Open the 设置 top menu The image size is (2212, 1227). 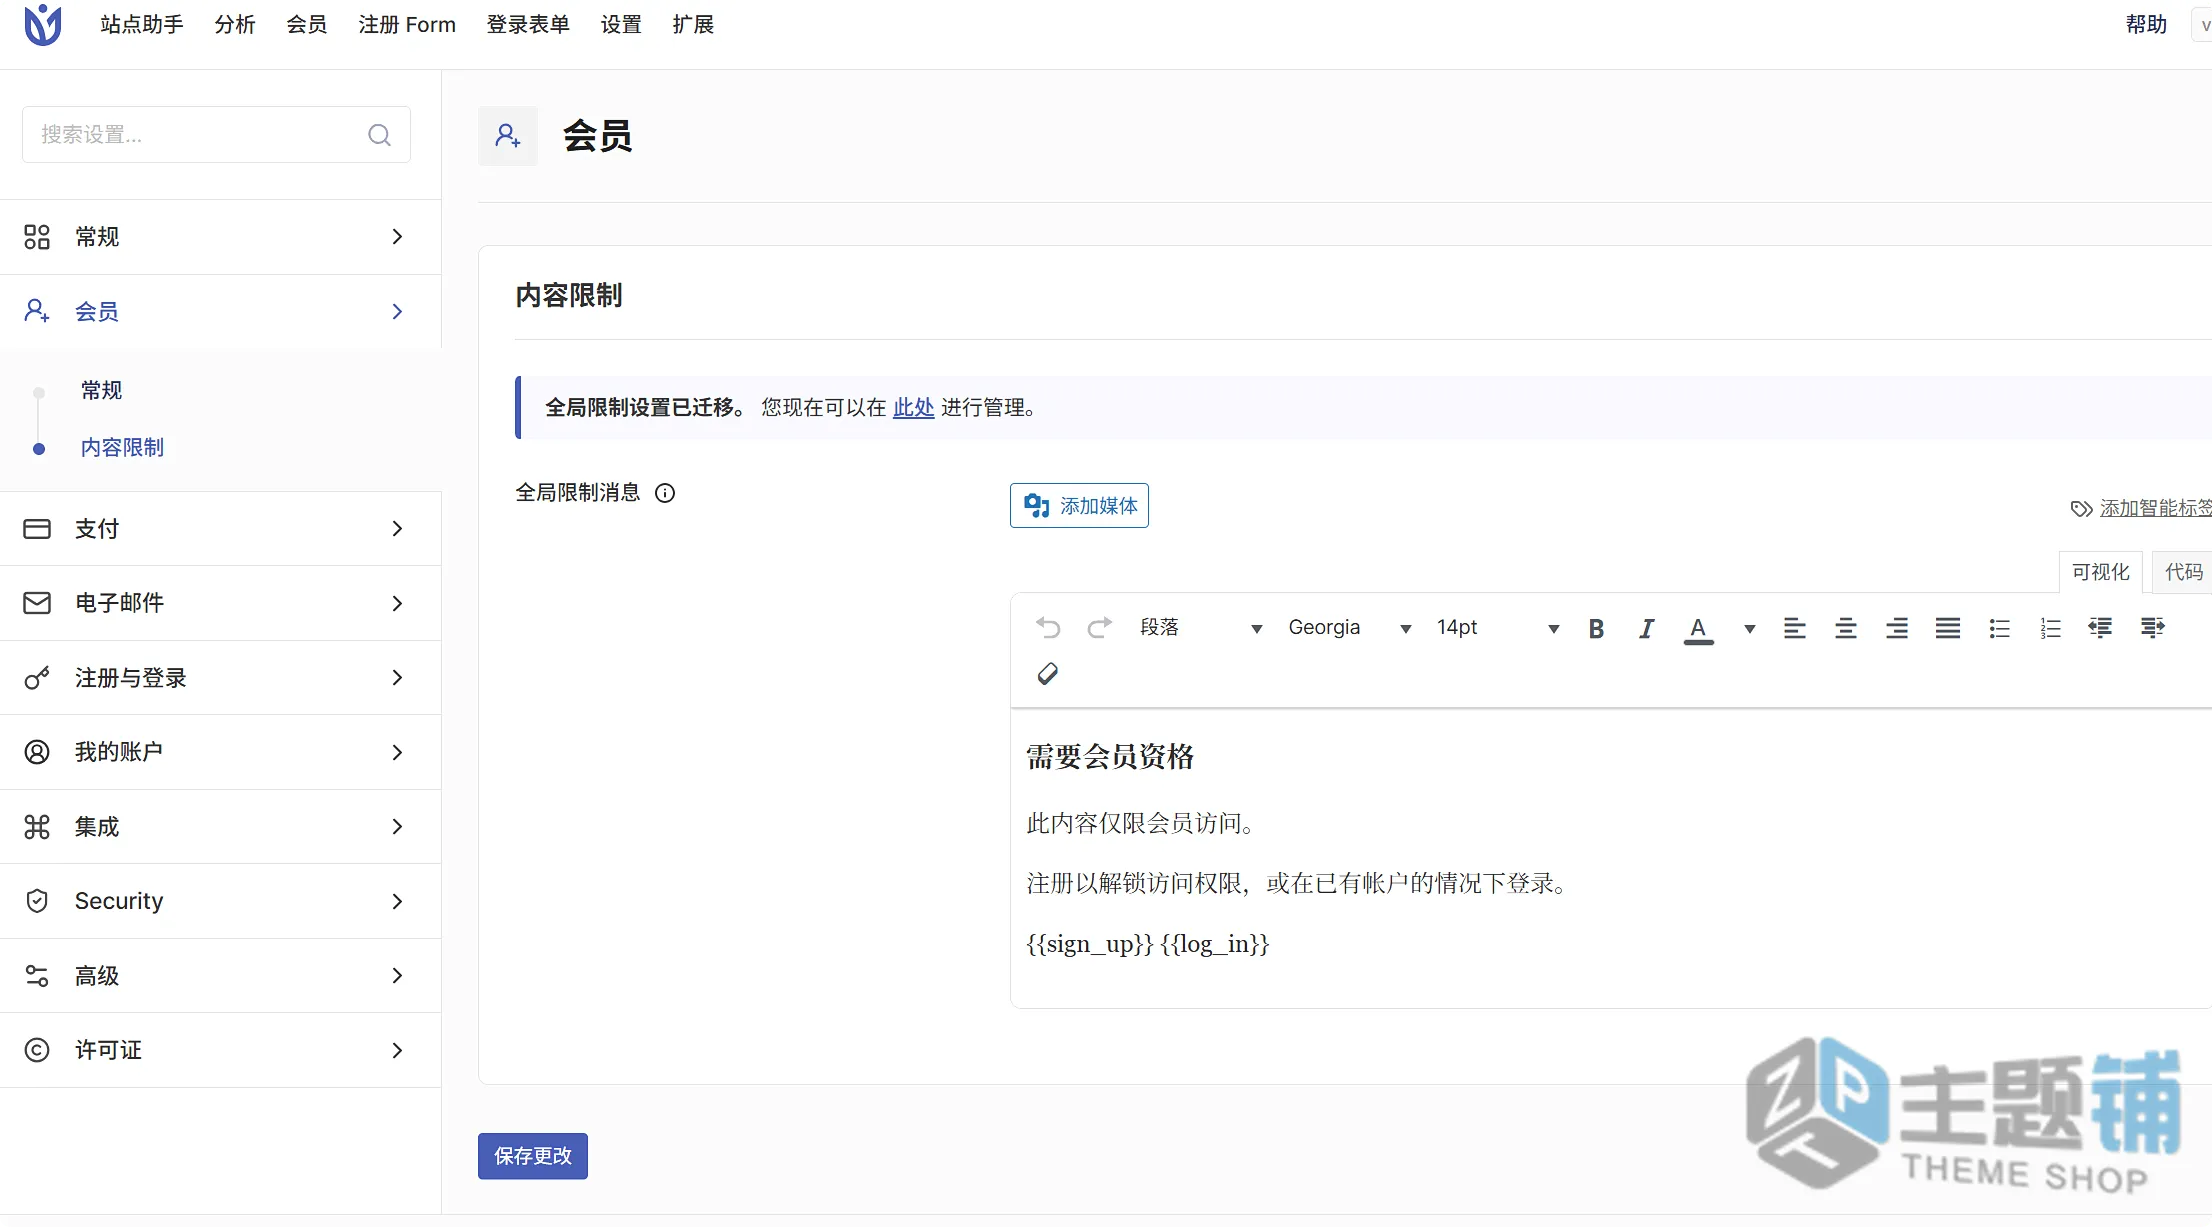pos(621,25)
